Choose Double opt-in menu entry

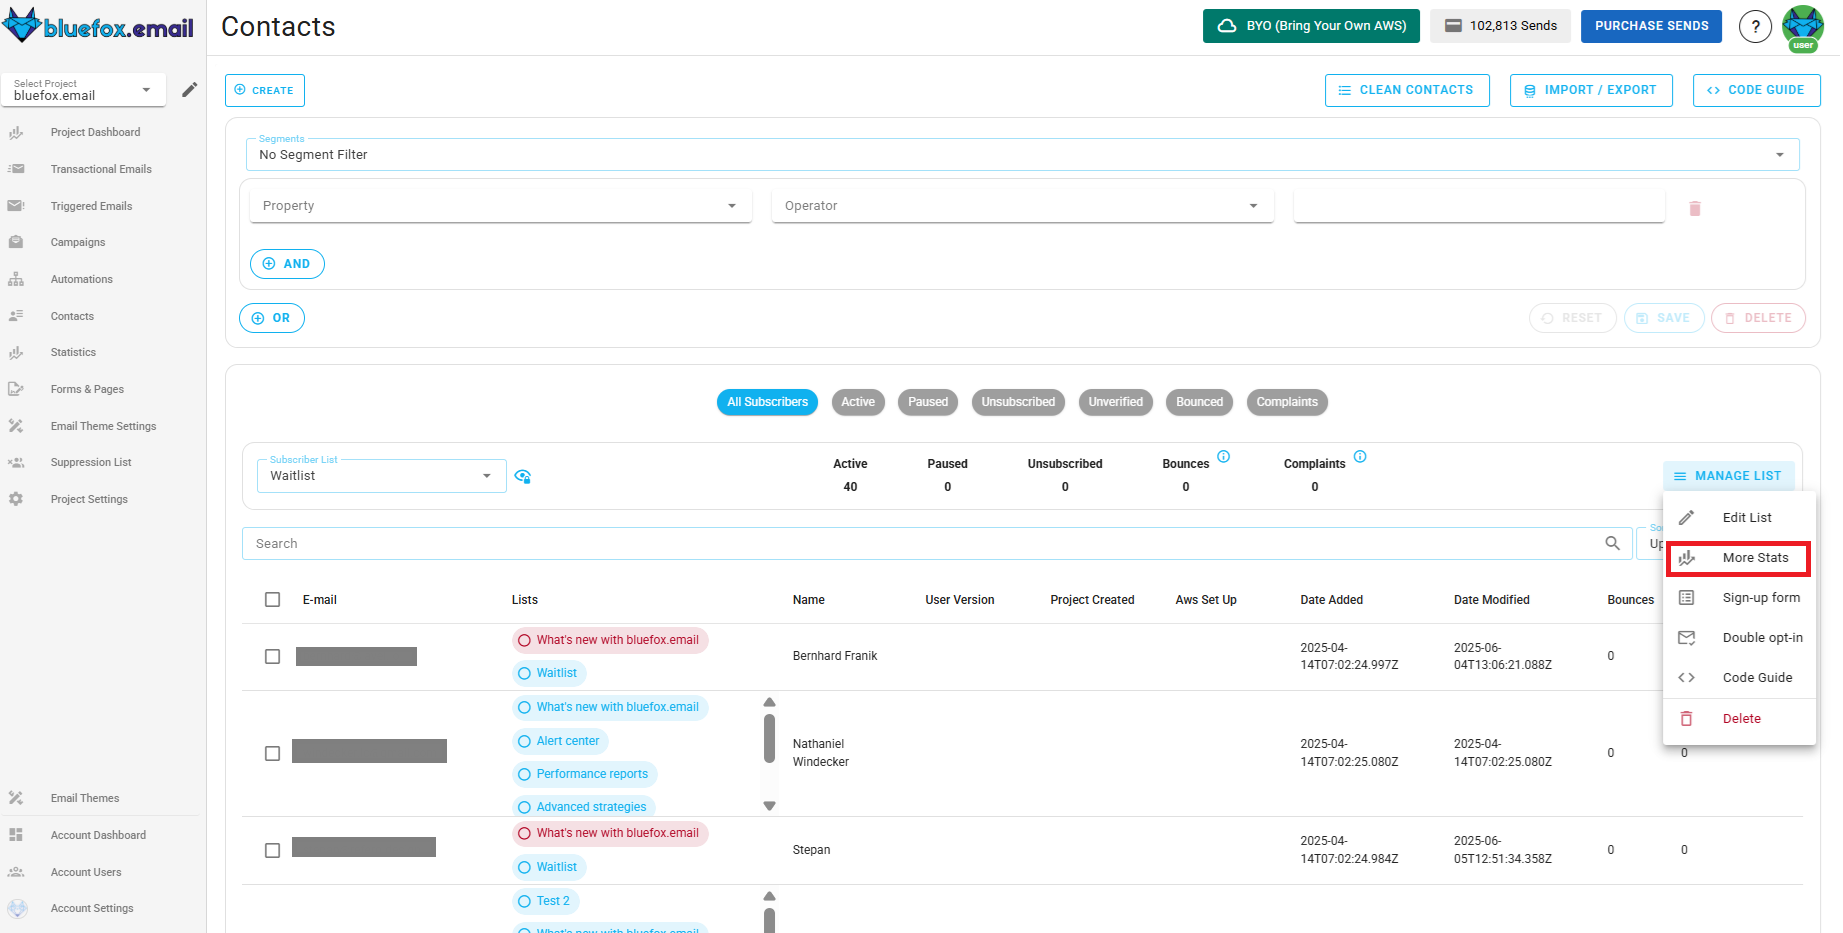coord(1761,638)
